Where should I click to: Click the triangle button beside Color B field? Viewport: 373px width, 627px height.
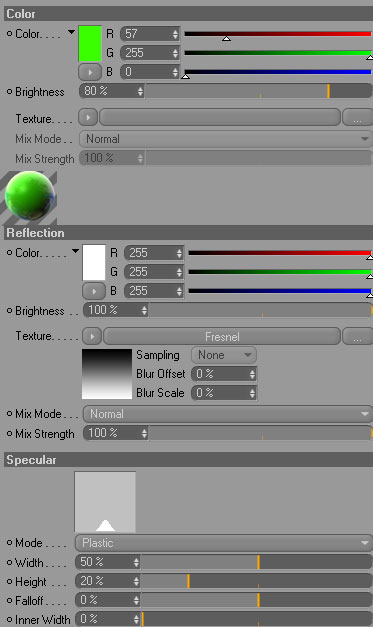click(90, 72)
